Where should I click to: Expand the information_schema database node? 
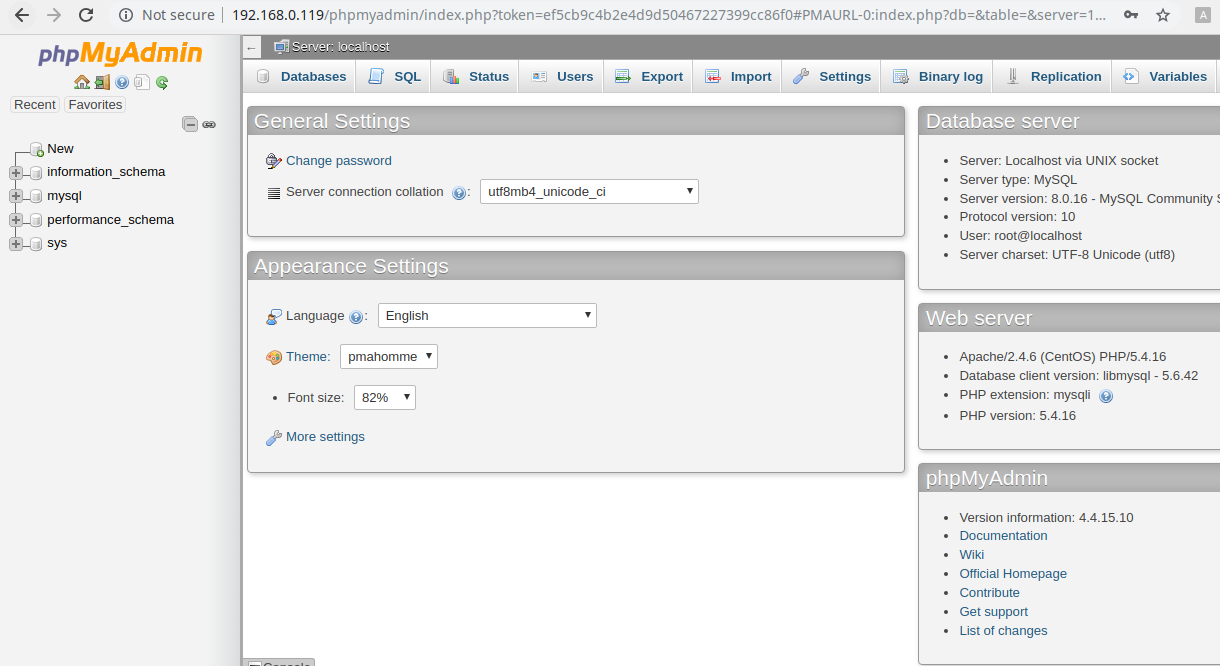16,172
